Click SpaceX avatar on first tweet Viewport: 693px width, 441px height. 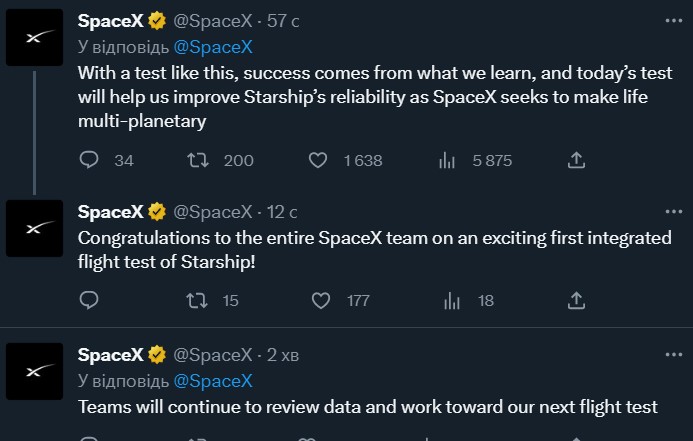click(34, 38)
